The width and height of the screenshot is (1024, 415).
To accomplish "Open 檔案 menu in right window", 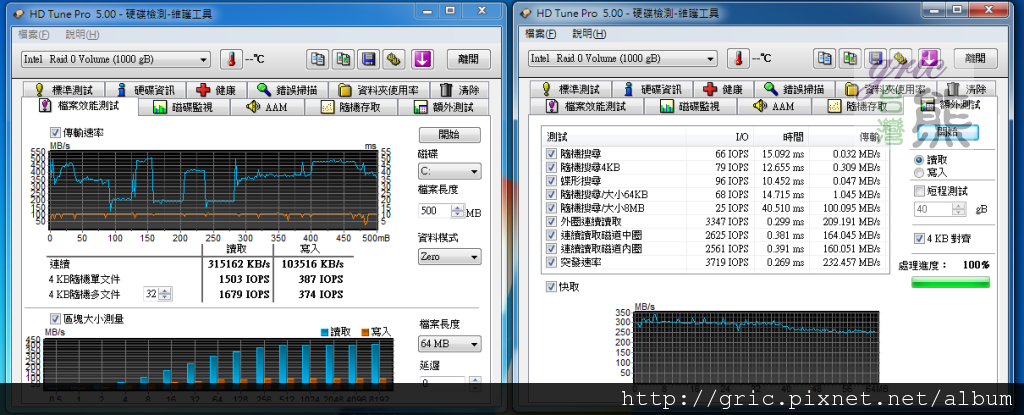I will pos(541,34).
